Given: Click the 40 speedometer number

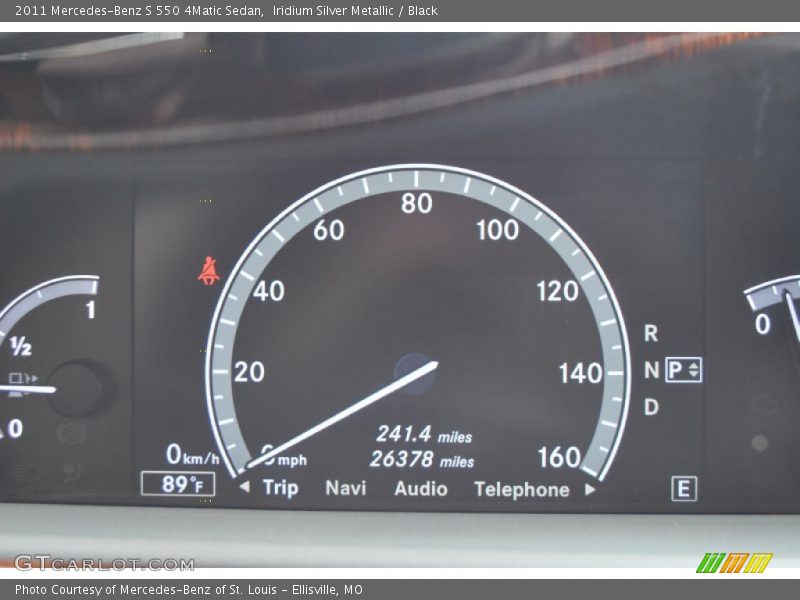Looking at the screenshot, I should click(269, 291).
